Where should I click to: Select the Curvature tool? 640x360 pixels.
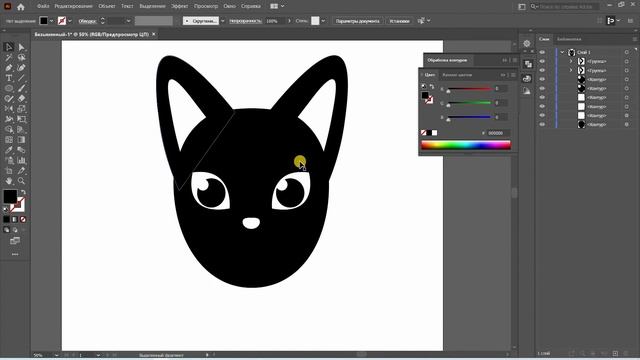click(x=22, y=68)
